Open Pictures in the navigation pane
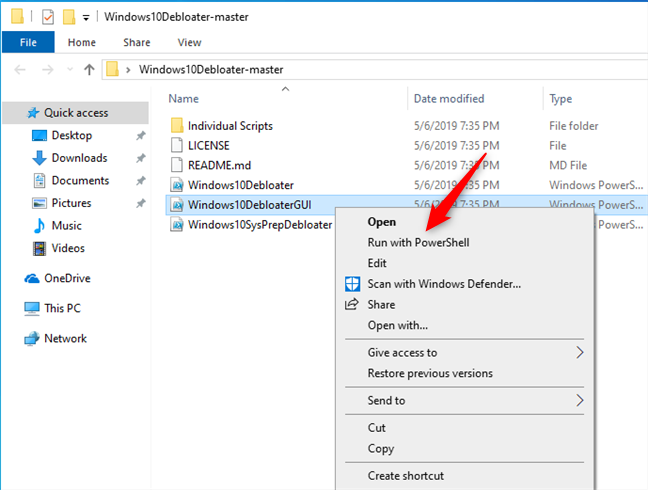This screenshot has height=490, width=648. tap(71, 203)
